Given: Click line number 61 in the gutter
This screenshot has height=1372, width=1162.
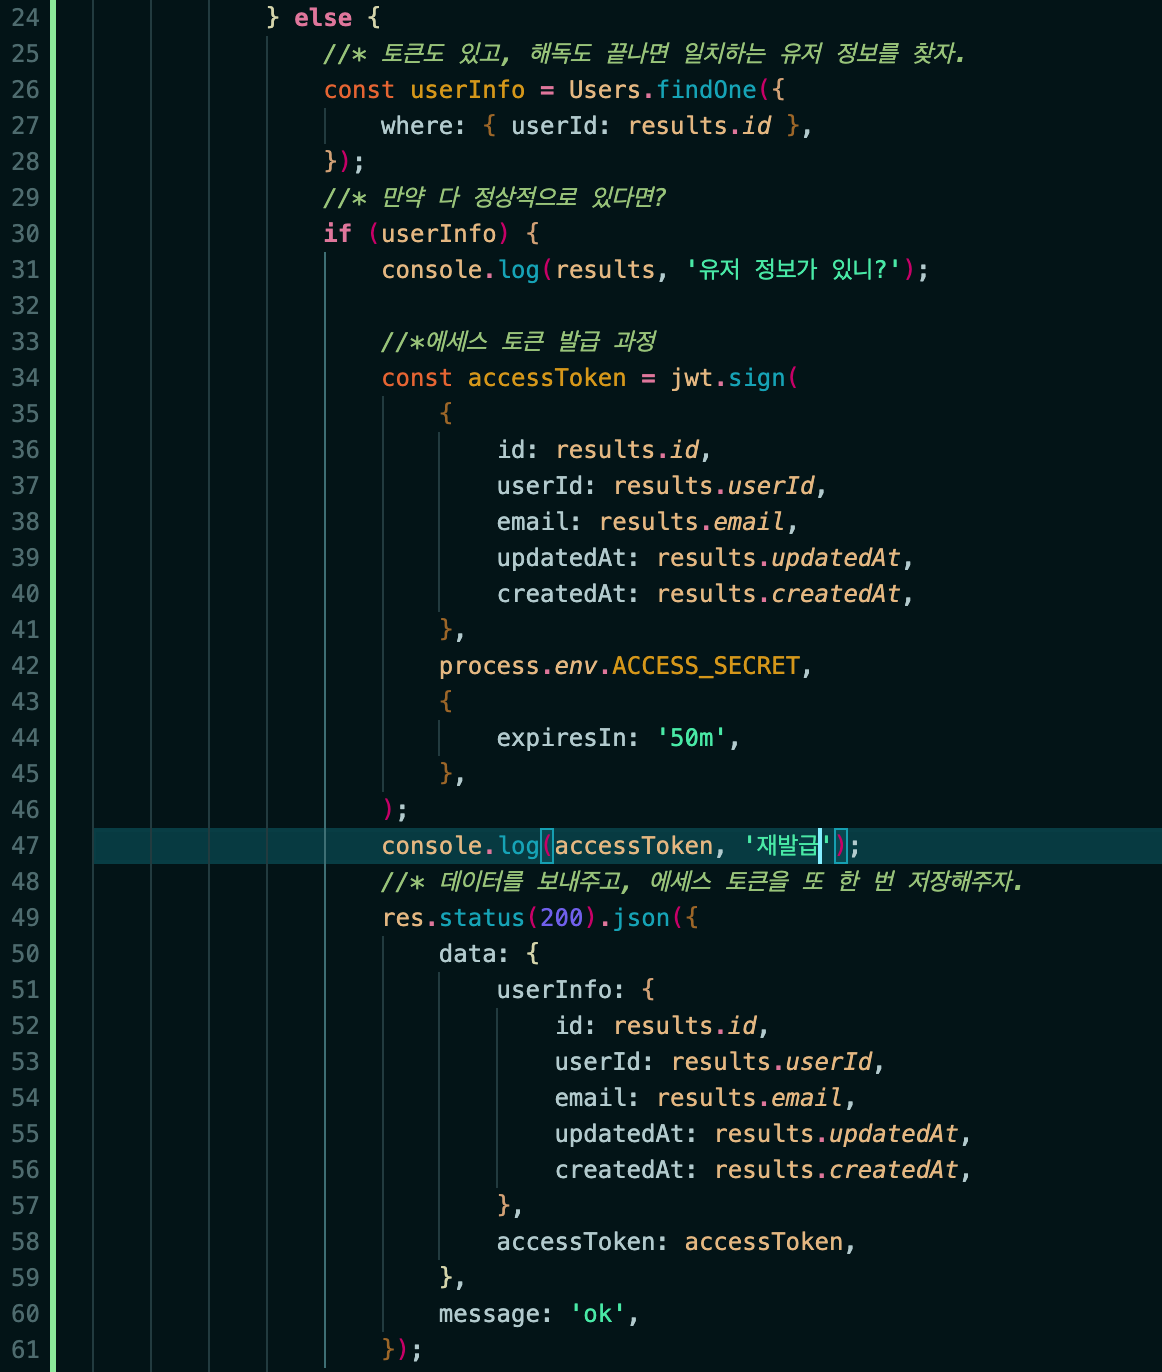Looking at the screenshot, I should tap(25, 1350).
